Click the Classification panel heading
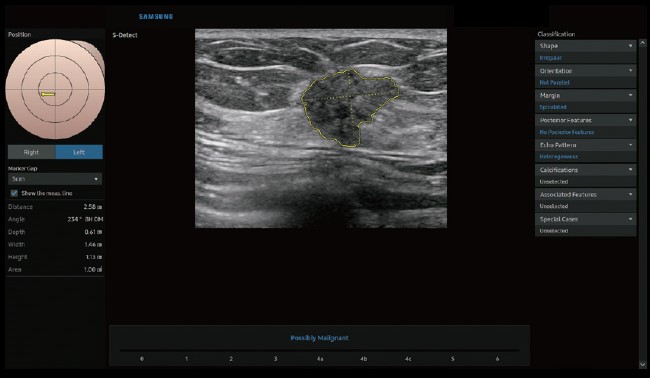650x378 pixels. 556,34
